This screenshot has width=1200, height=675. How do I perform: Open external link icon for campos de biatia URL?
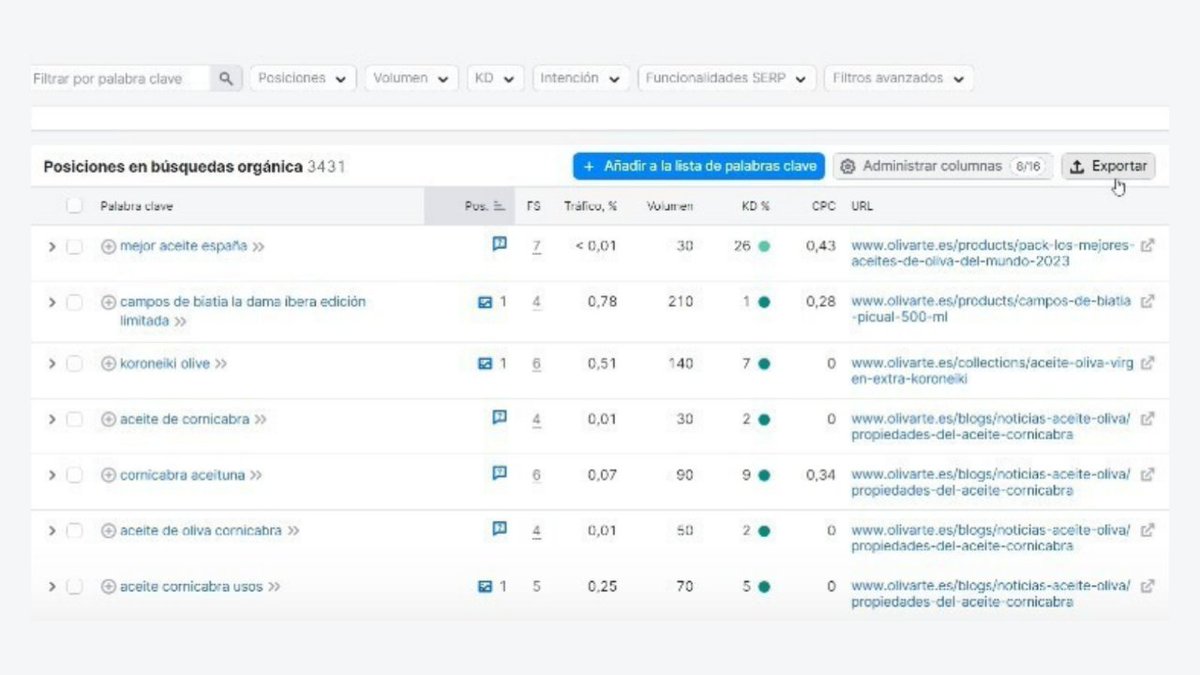point(1147,301)
